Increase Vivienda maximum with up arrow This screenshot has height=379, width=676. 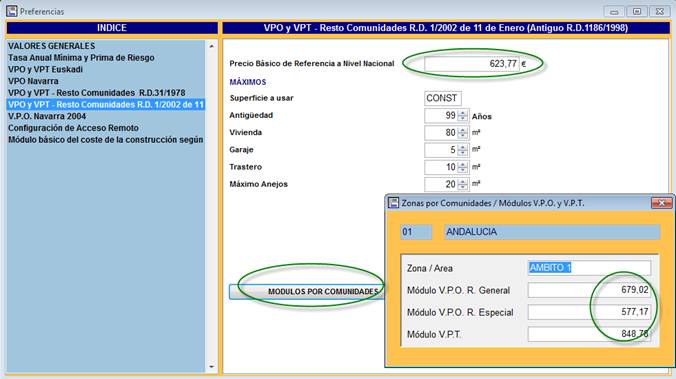click(463, 130)
